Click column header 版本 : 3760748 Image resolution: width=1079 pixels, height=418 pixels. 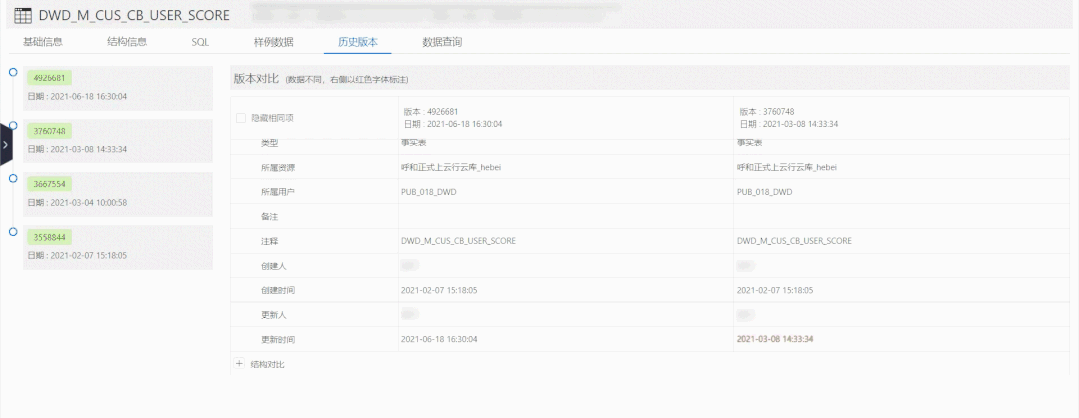click(767, 112)
